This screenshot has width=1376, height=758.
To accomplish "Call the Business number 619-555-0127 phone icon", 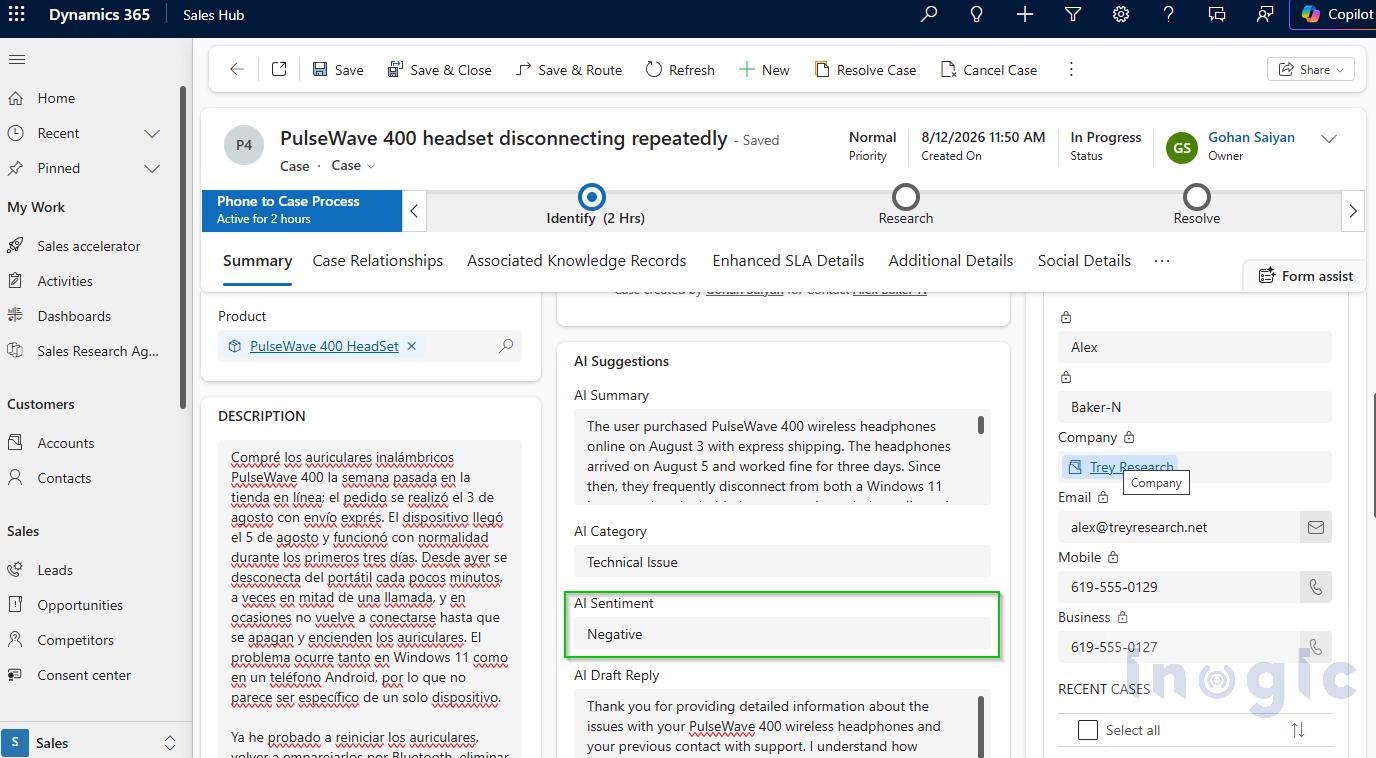I will [x=1316, y=647].
